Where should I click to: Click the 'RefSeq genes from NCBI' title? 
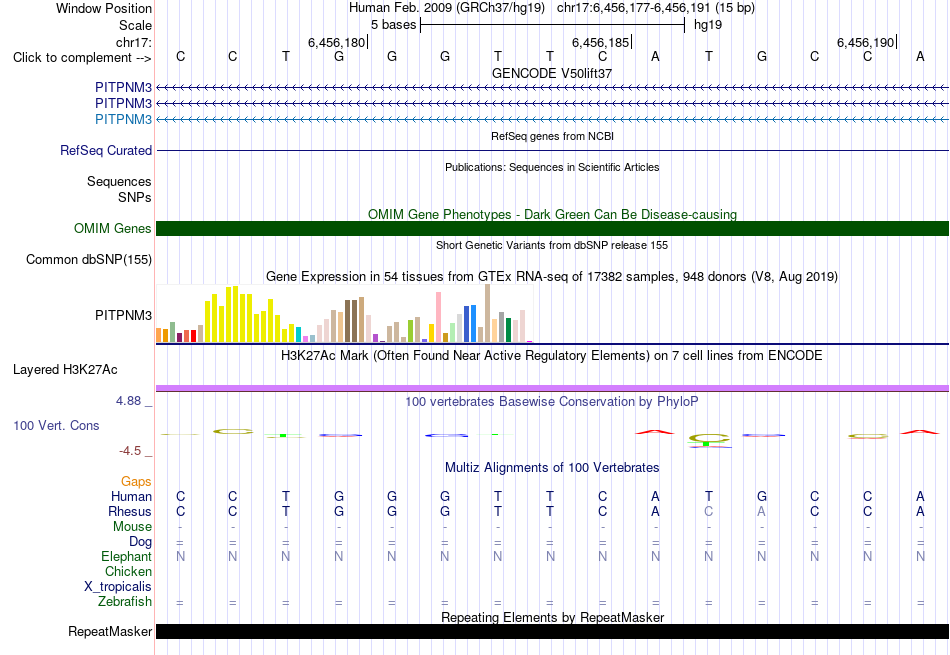click(x=552, y=136)
